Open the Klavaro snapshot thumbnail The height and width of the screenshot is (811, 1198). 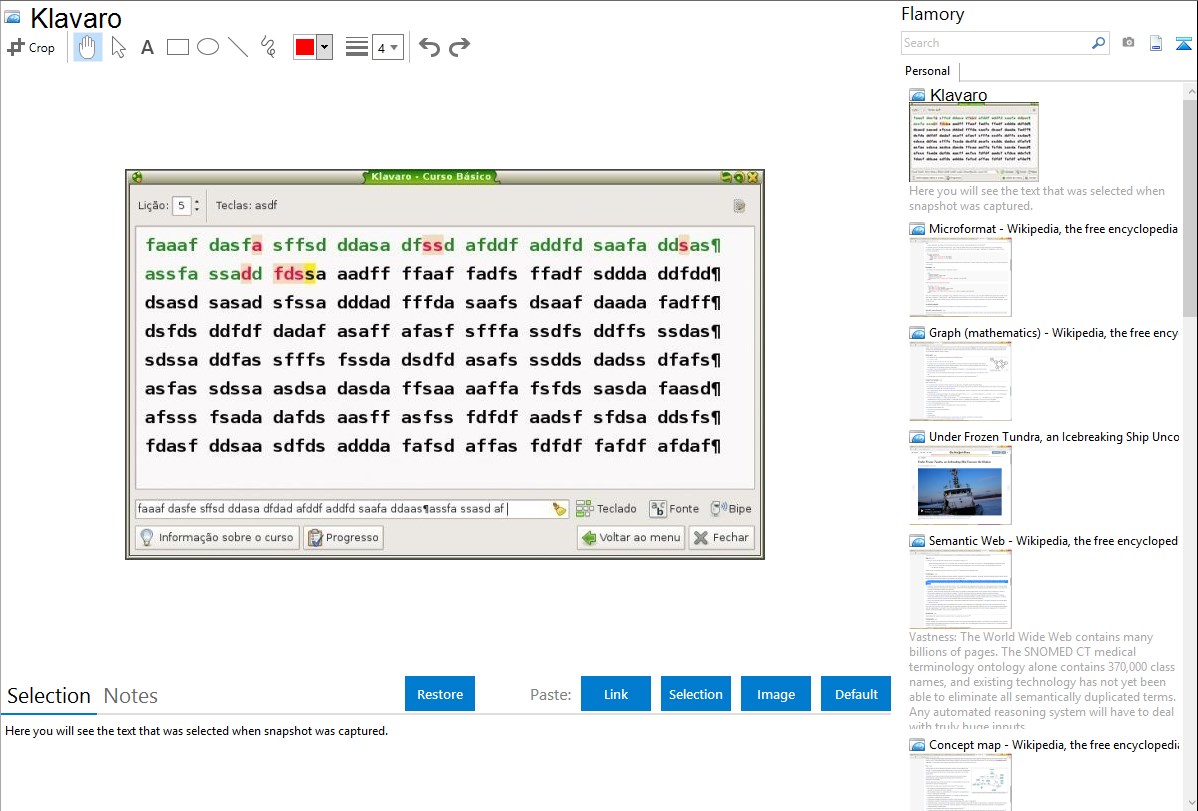click(x=973, y=142)
